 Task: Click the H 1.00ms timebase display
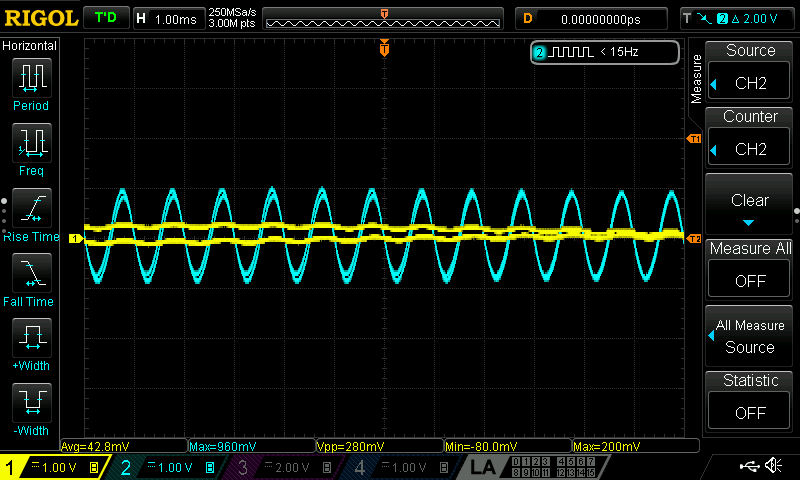[x=167, y=18]
